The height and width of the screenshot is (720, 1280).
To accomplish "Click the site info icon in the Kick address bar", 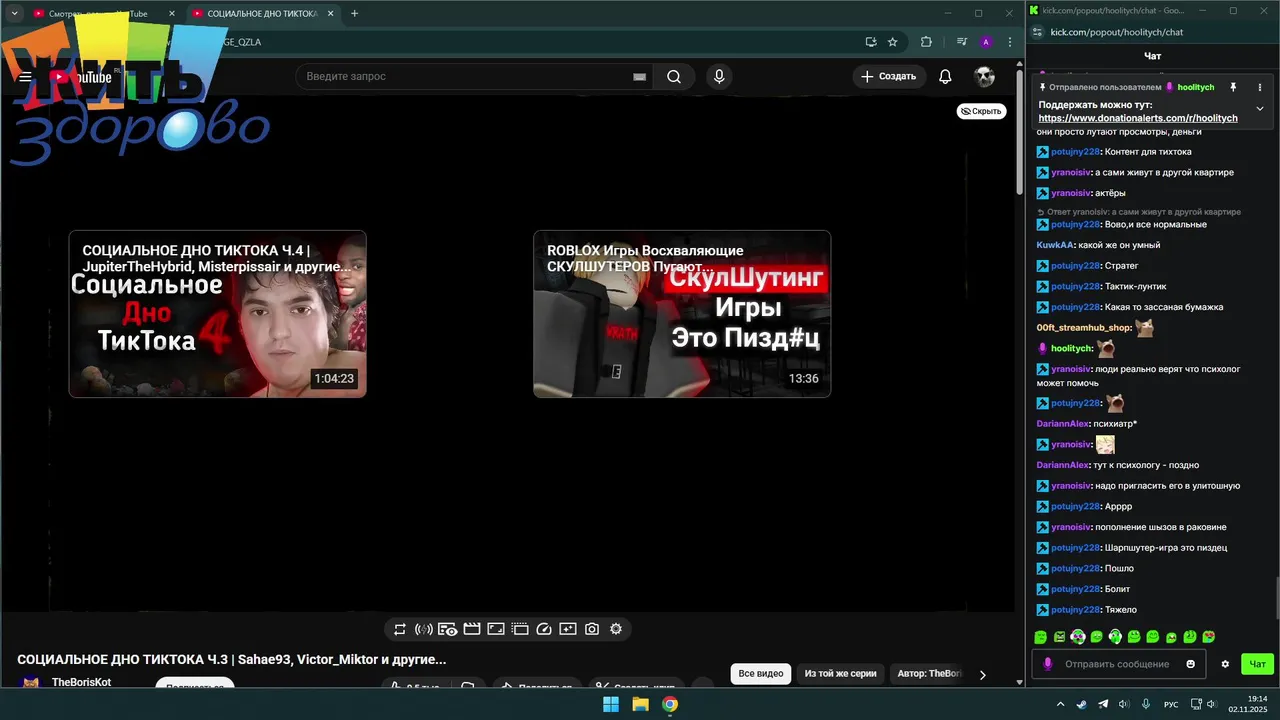I will click(x=1037, y=32).
